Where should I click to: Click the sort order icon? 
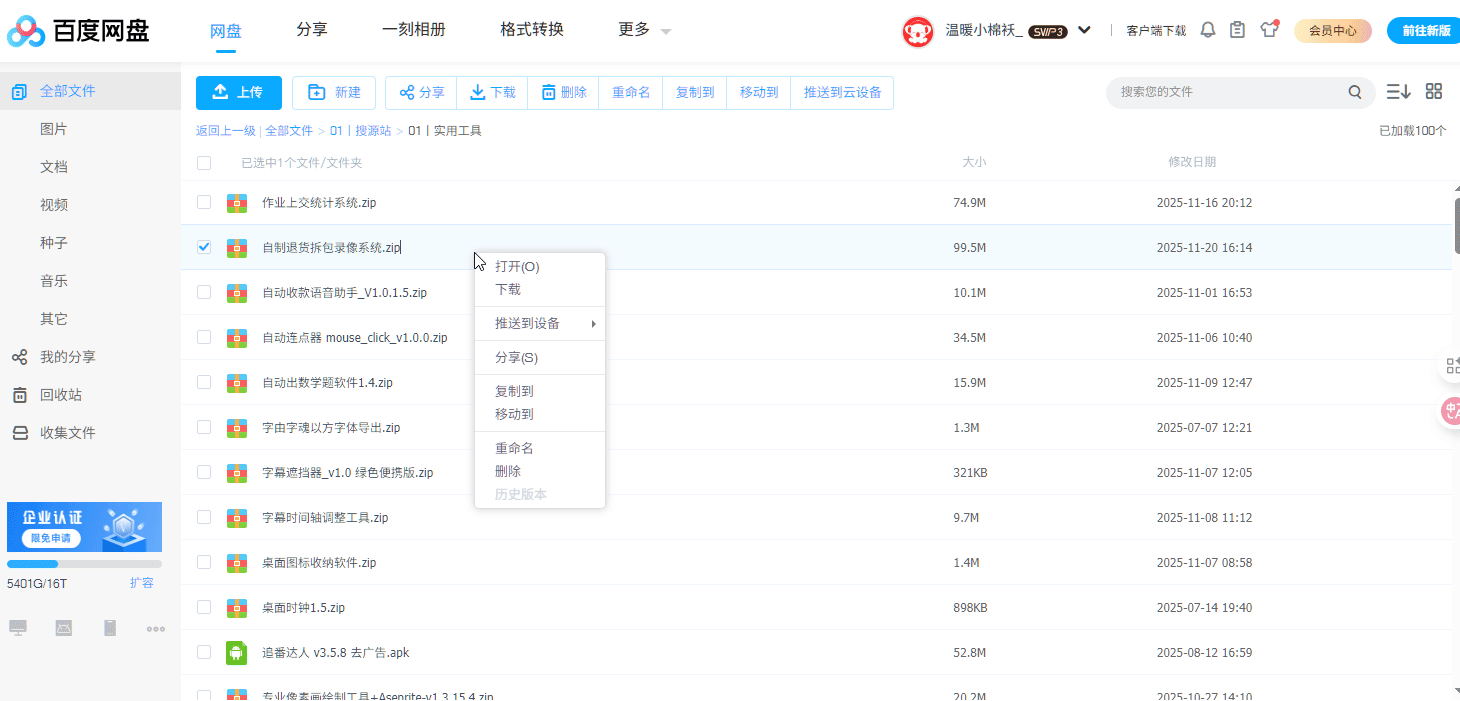click(1398, 92)
